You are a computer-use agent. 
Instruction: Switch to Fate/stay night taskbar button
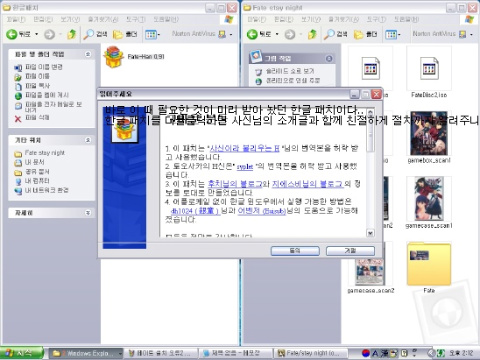click(311, 353)
